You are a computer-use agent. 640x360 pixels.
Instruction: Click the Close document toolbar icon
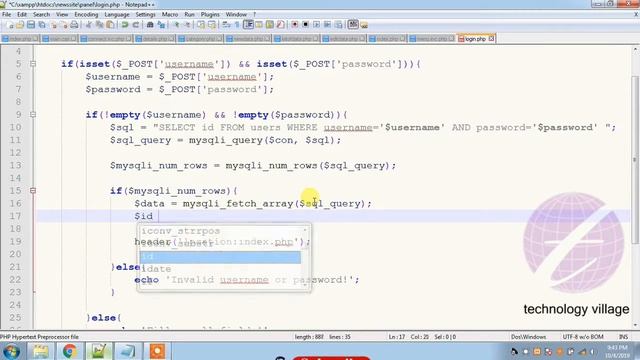click(53, 25)
